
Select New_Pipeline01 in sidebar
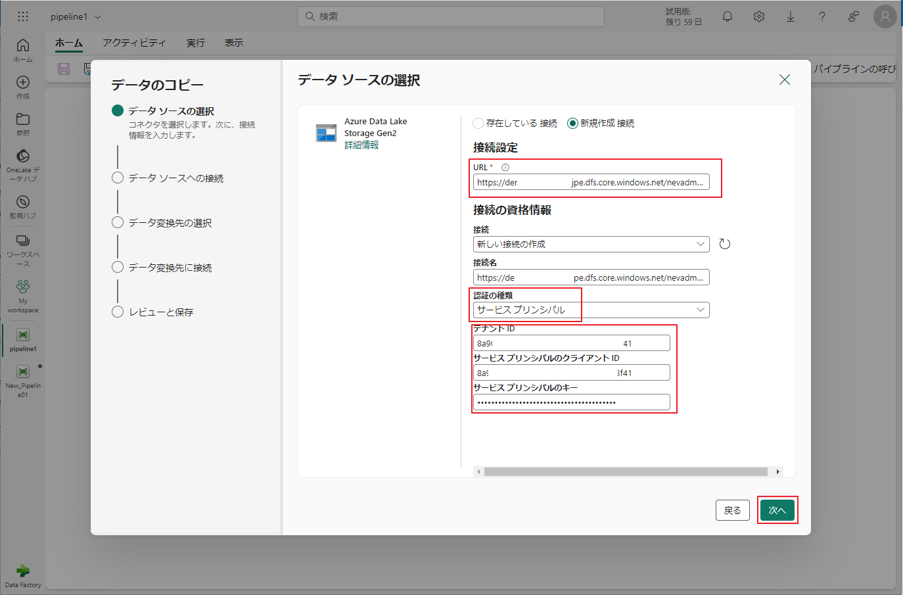[x=23, y=381]
